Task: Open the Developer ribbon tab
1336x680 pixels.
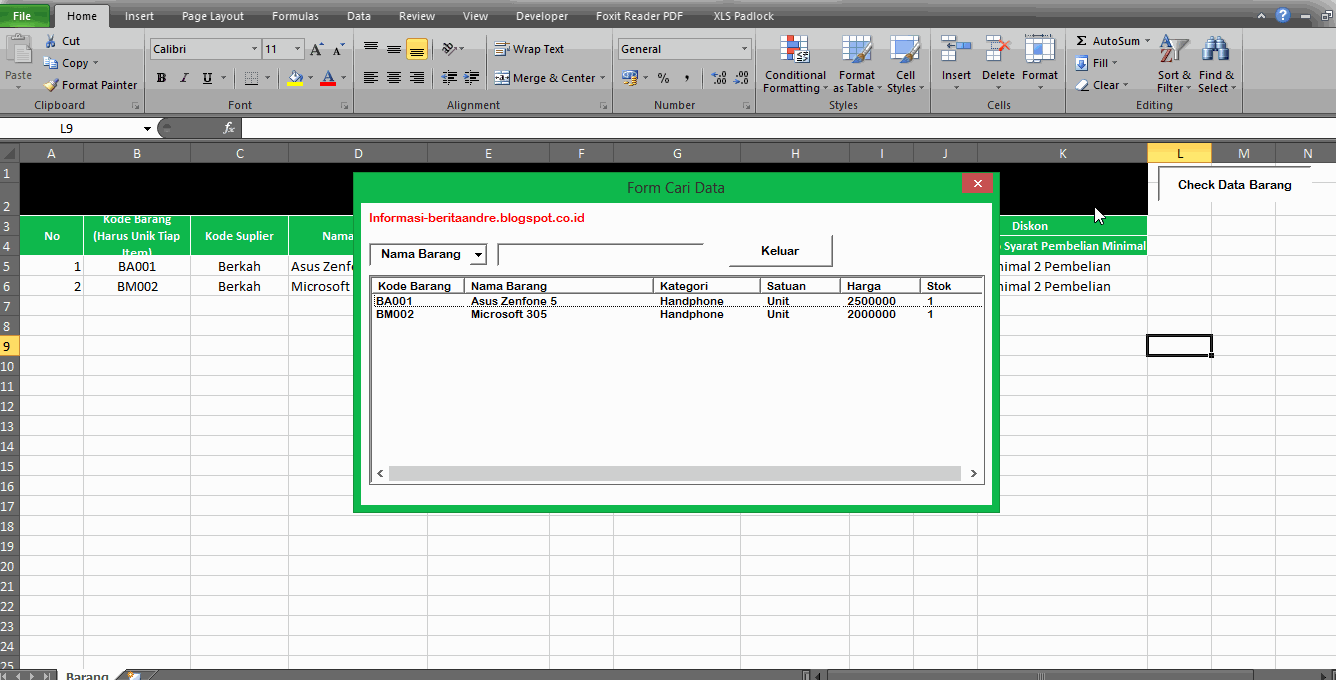Action: (x=542, y=15)
